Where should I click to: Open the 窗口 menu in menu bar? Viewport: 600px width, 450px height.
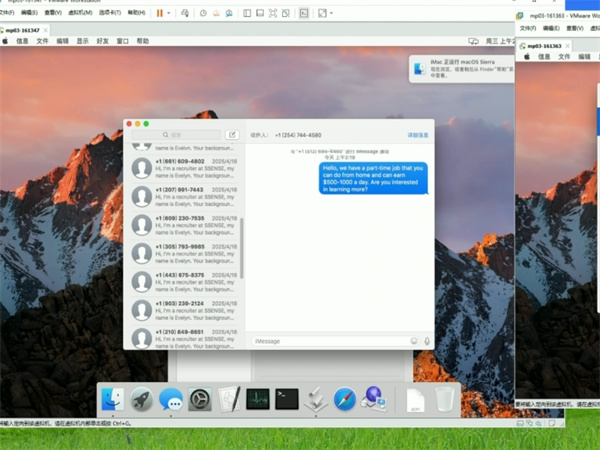tap(122, 42)
